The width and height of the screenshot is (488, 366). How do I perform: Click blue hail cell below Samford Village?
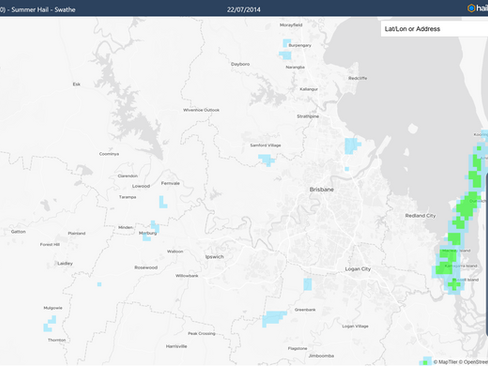(267, 160)
